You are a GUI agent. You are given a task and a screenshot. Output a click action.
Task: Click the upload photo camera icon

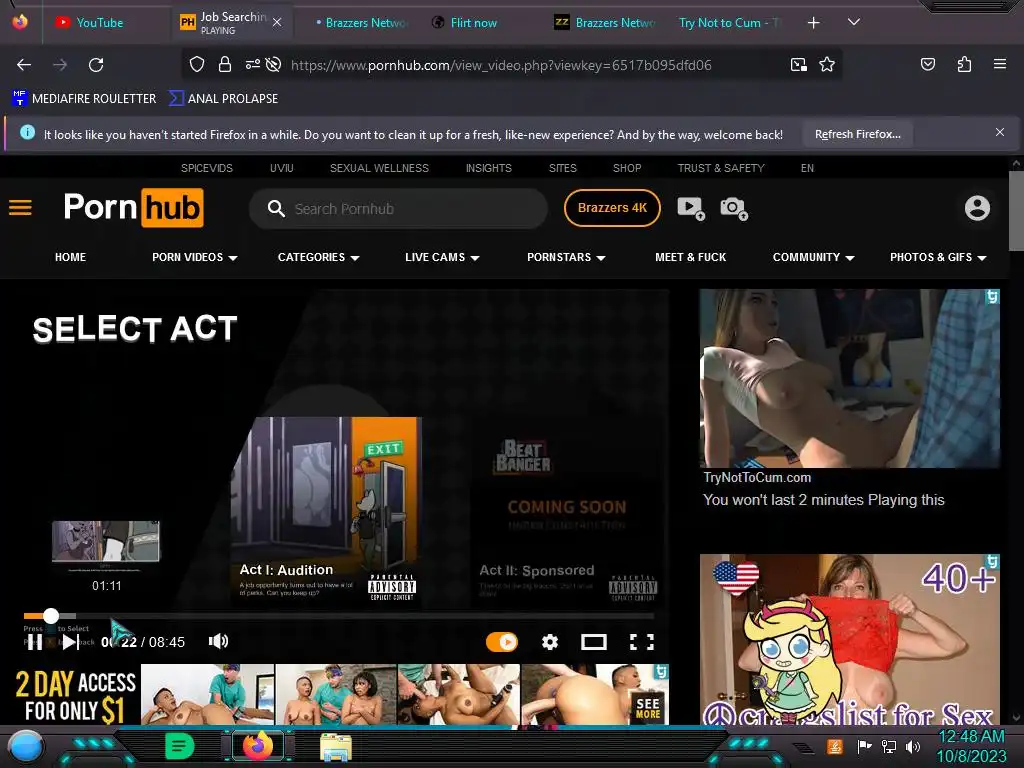point(733,208)
